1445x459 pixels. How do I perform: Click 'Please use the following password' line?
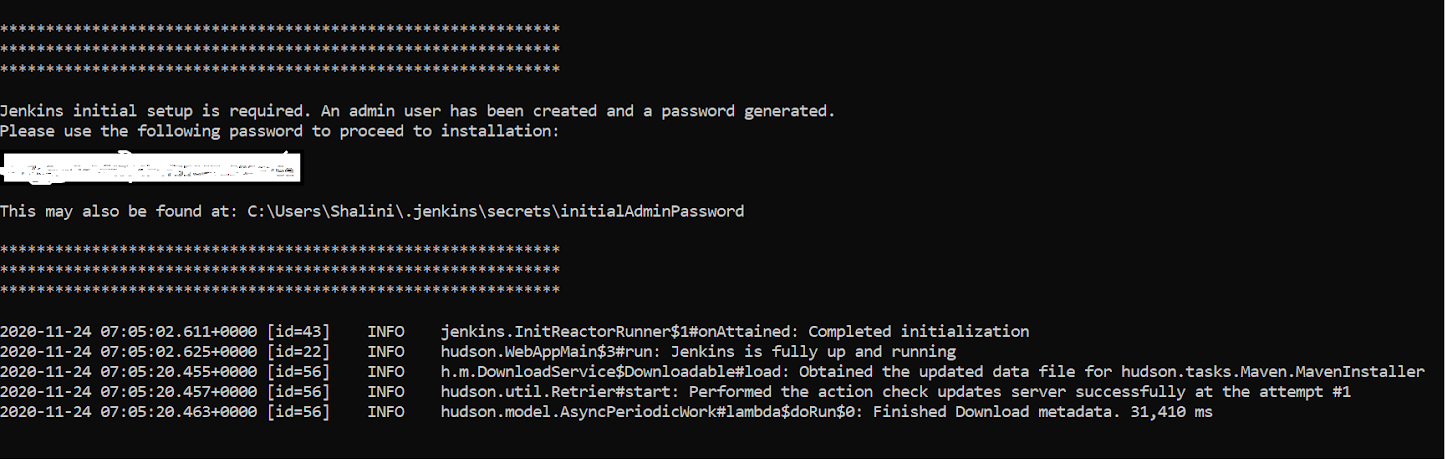[280, 131]
